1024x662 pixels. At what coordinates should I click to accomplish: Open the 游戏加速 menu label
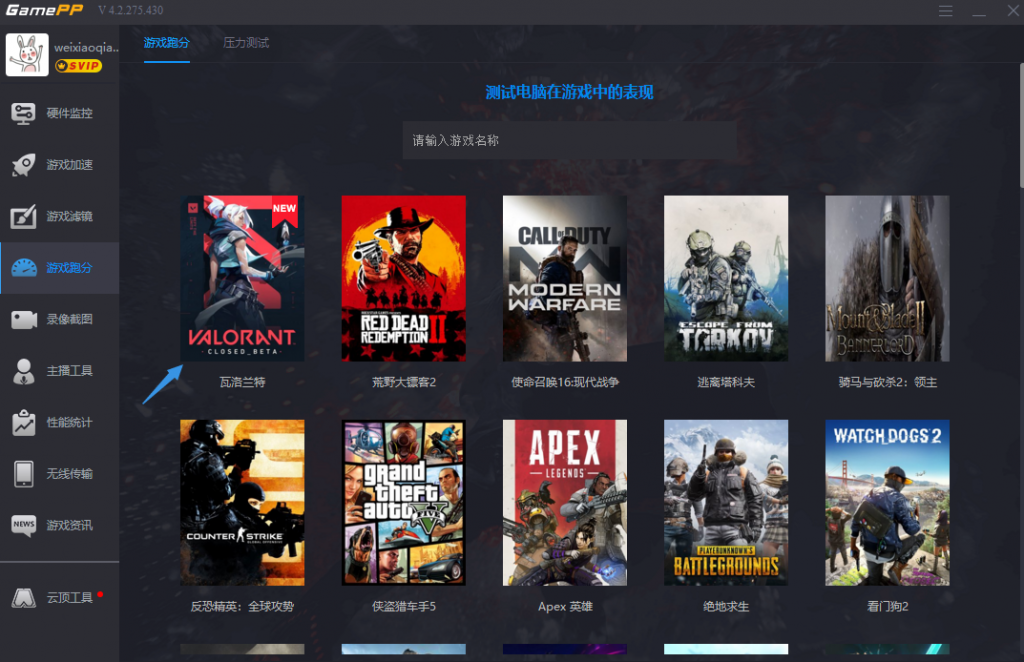tap(69, 165)
